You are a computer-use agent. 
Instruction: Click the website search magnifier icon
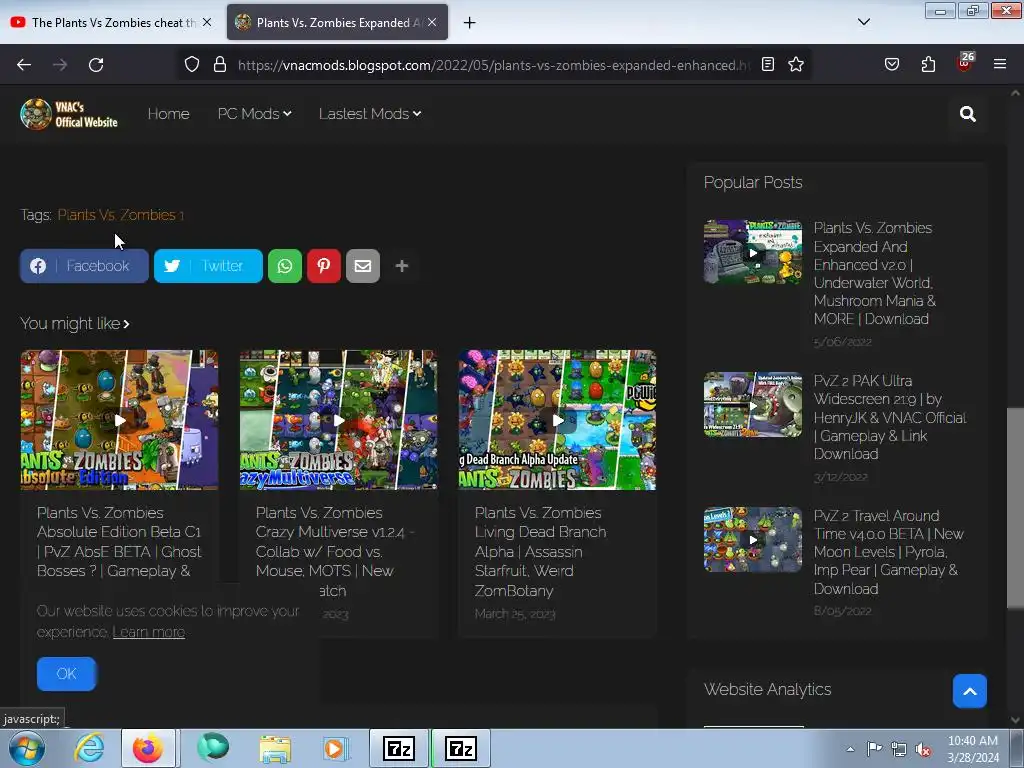tap(968, 114)
